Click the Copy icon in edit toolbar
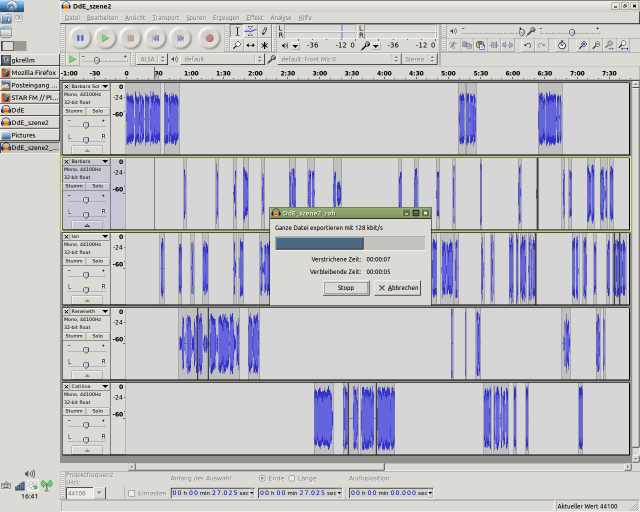The width and height of the screenshot is (640, 512). 467,45
